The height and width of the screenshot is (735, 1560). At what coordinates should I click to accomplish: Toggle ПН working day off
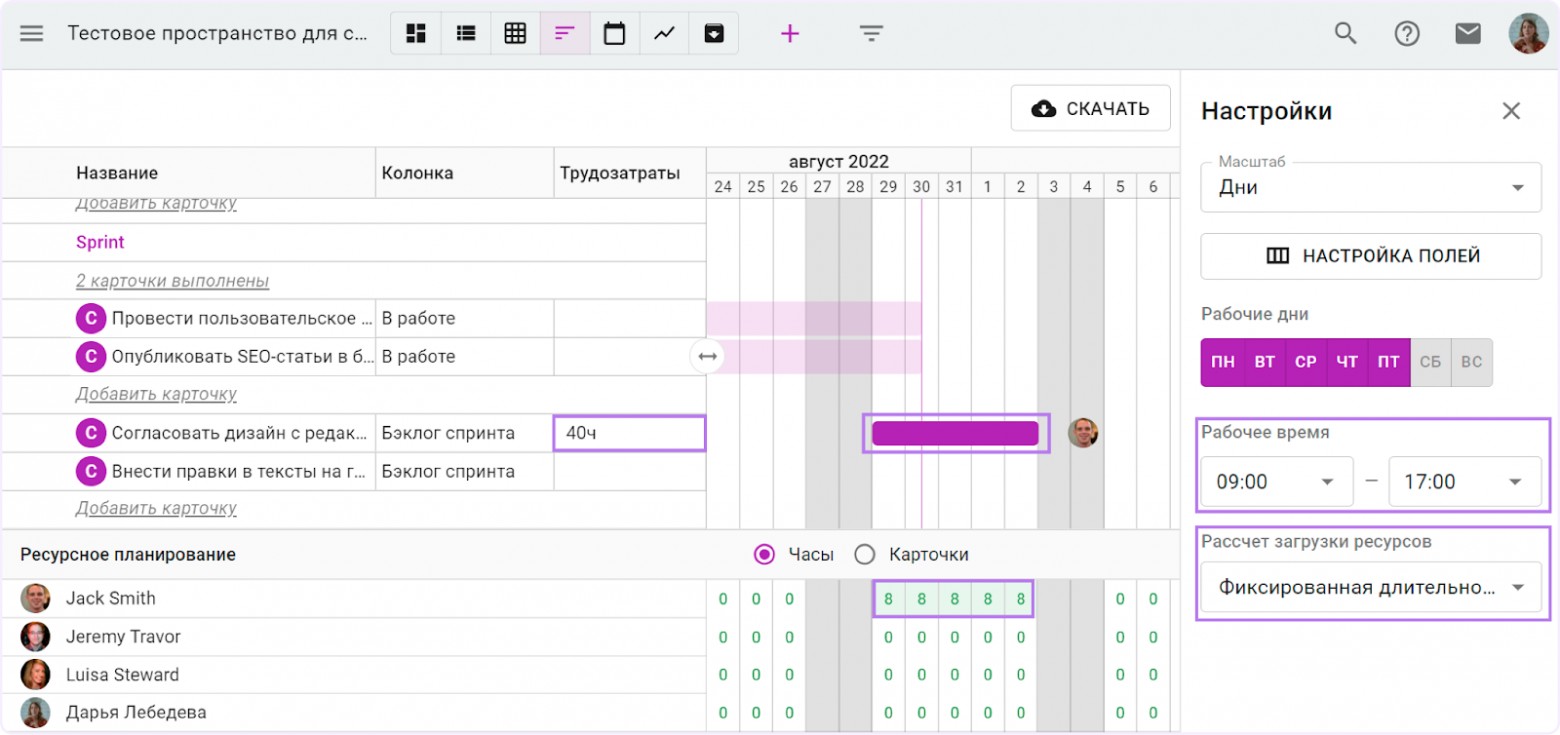click(x=1222, y=362)
